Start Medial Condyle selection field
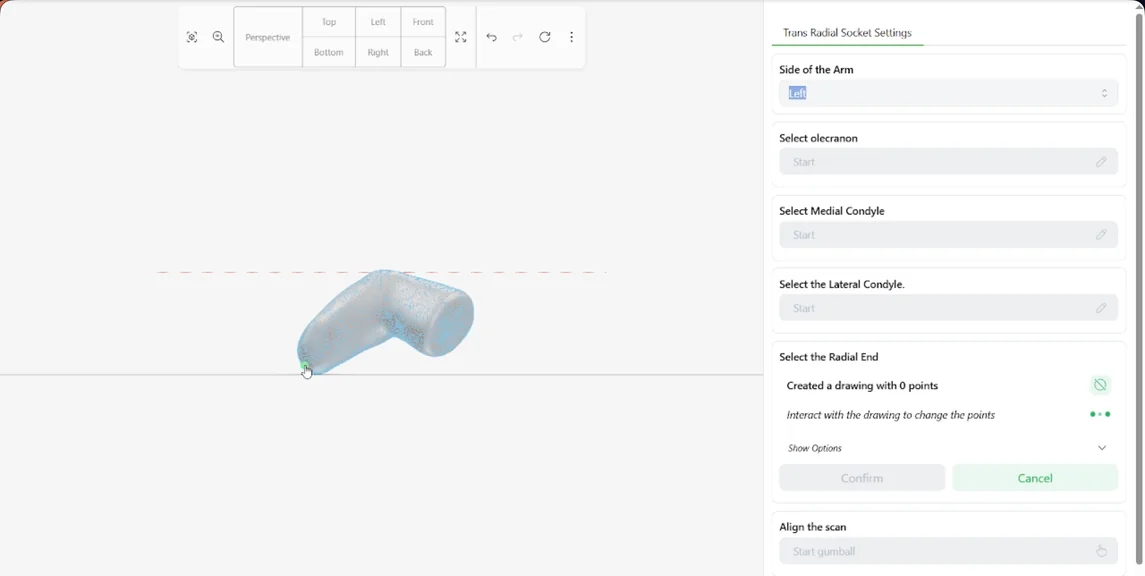Image resolution: width=1145 pixels, height=576 pixels. pyautogui.click(x=949, y=234)
